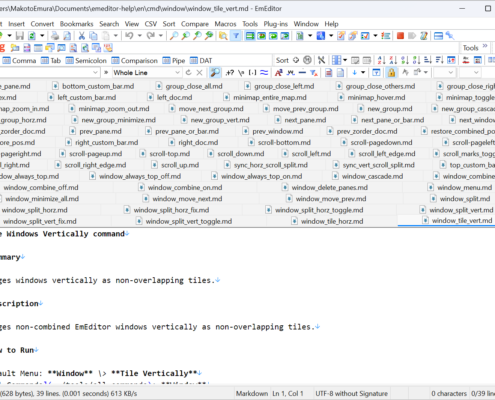Click the scissors tool in CSV toolbar
Image resolution: width=495 pixels, height=400 pixels.
[321, 60]
